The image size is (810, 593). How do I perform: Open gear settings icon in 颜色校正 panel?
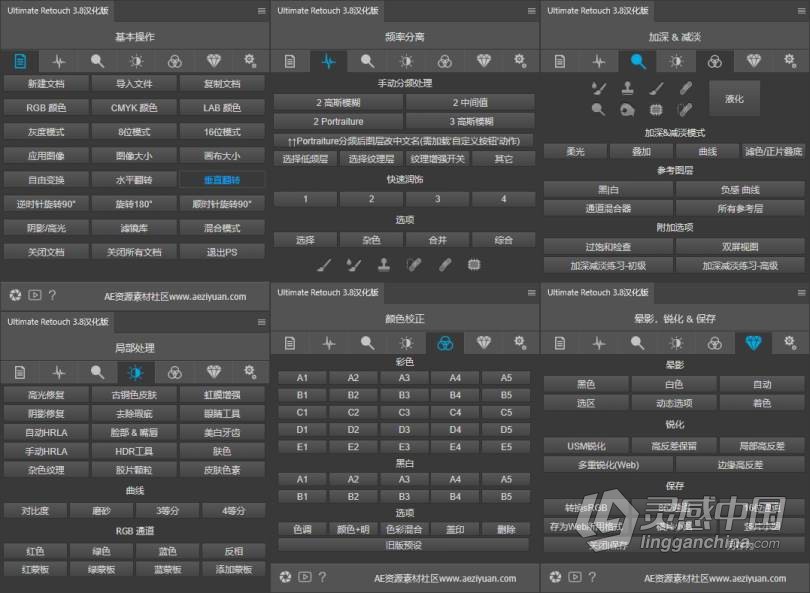tap(520, 342)
